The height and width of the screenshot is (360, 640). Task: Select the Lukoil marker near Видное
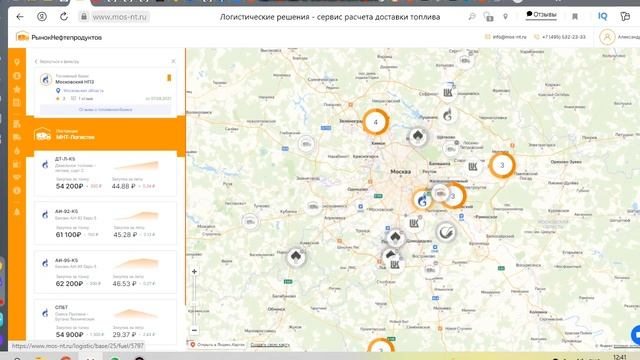tap(414, 223)
